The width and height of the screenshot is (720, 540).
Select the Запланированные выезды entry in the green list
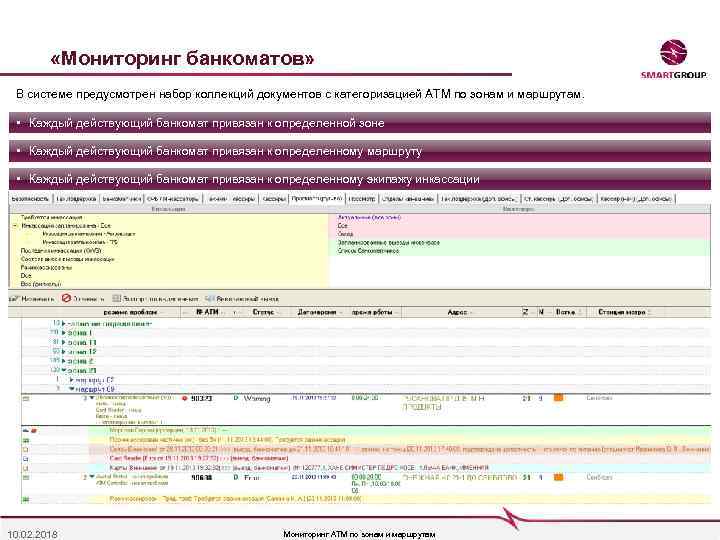click(388, 242)
